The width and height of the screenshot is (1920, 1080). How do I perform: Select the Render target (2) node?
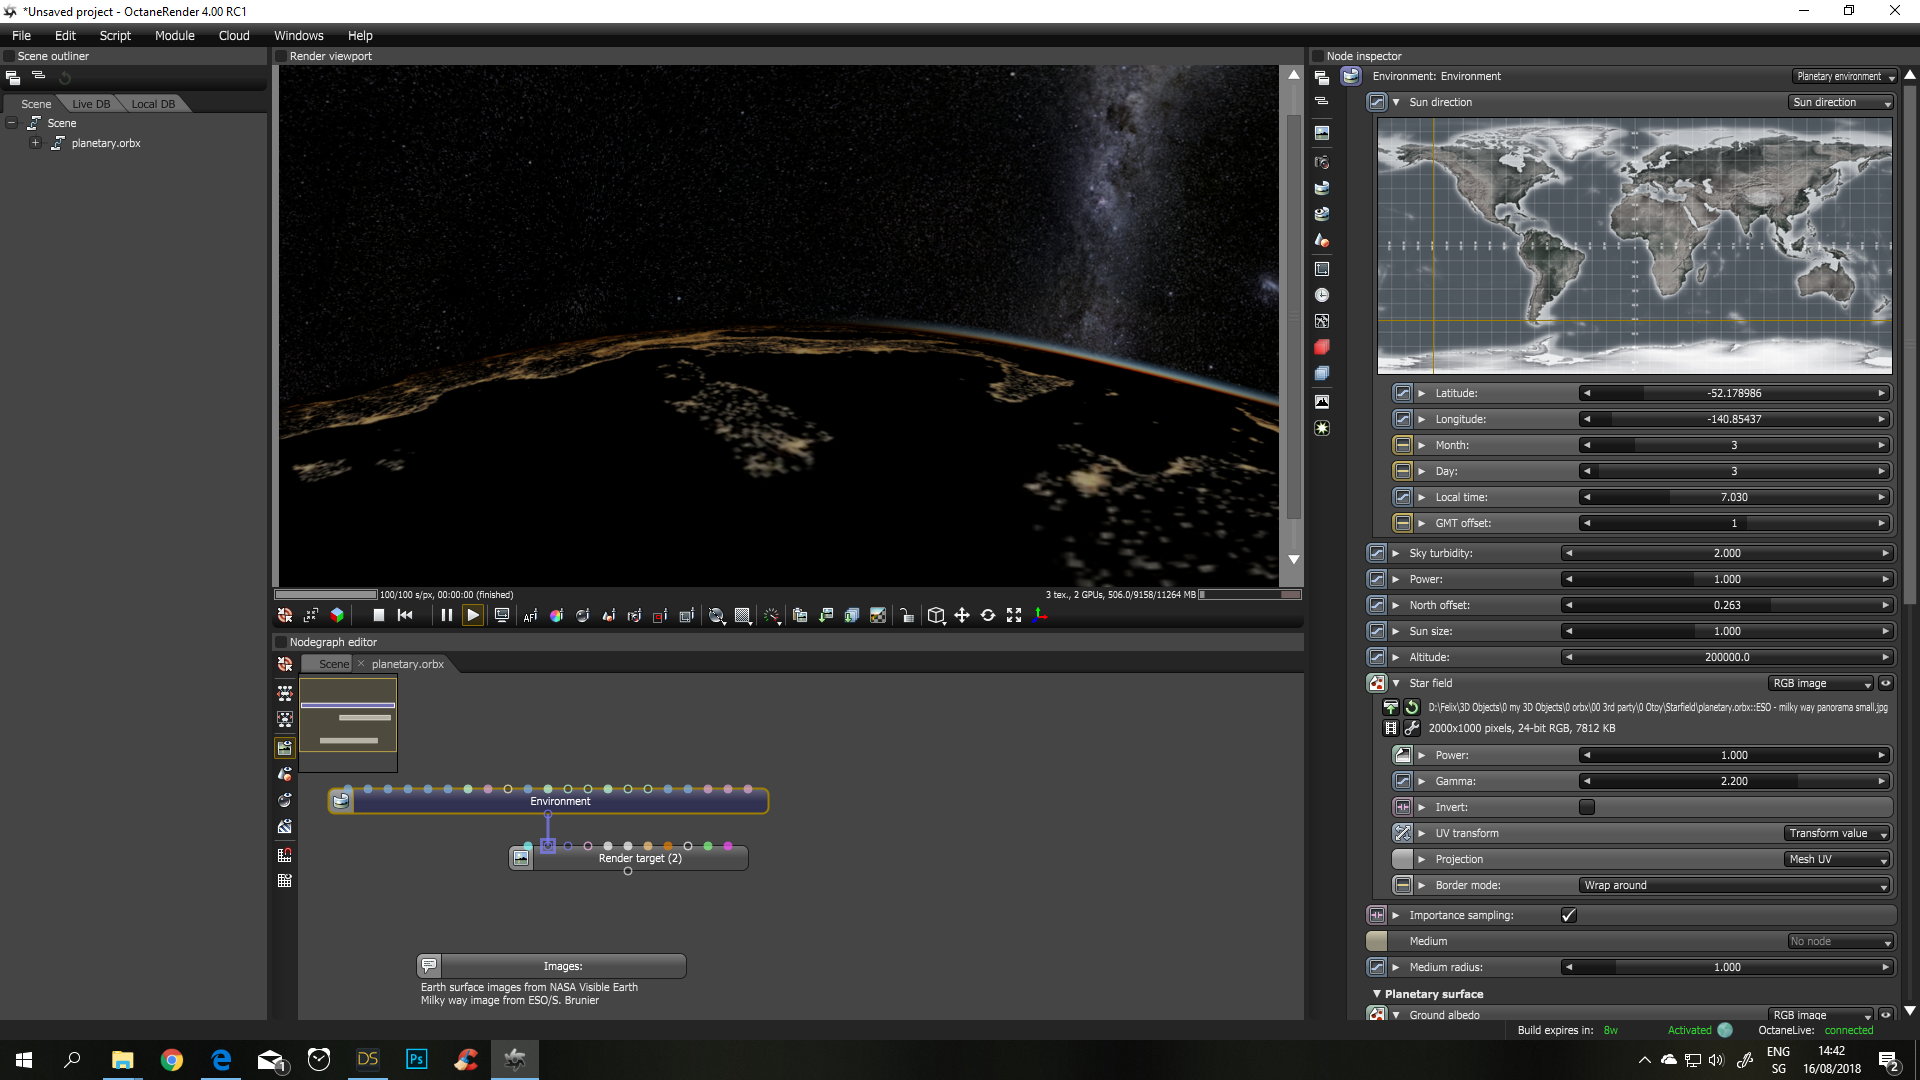[x=640, y=858]
